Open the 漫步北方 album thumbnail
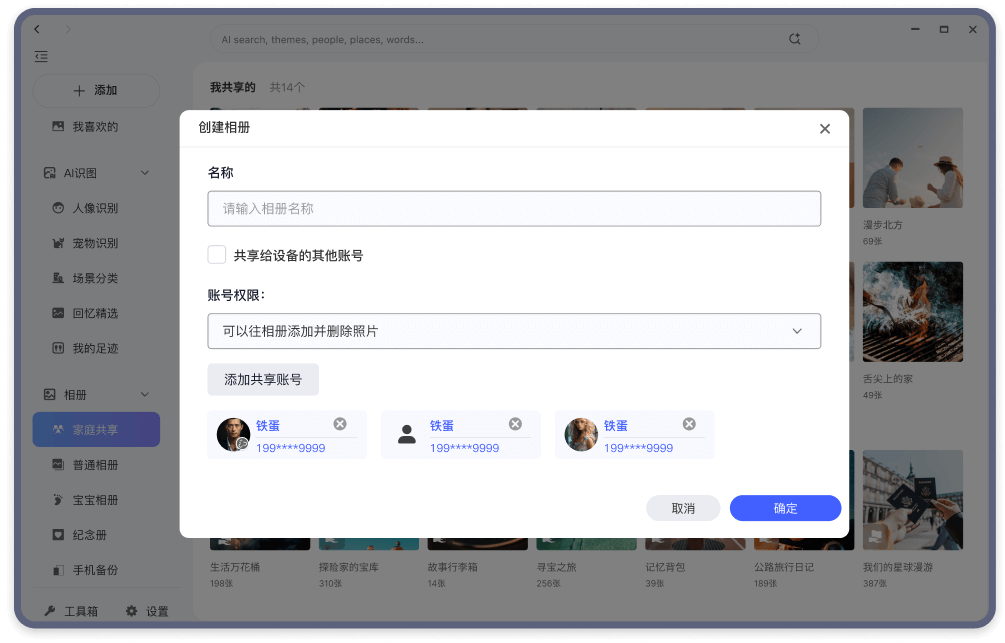The image size is (1005, 643). [912, 158]
